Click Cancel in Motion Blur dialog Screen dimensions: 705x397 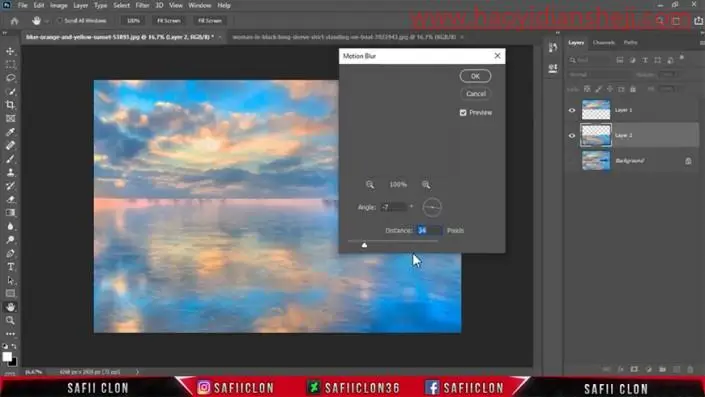click(x=475, y=94)
